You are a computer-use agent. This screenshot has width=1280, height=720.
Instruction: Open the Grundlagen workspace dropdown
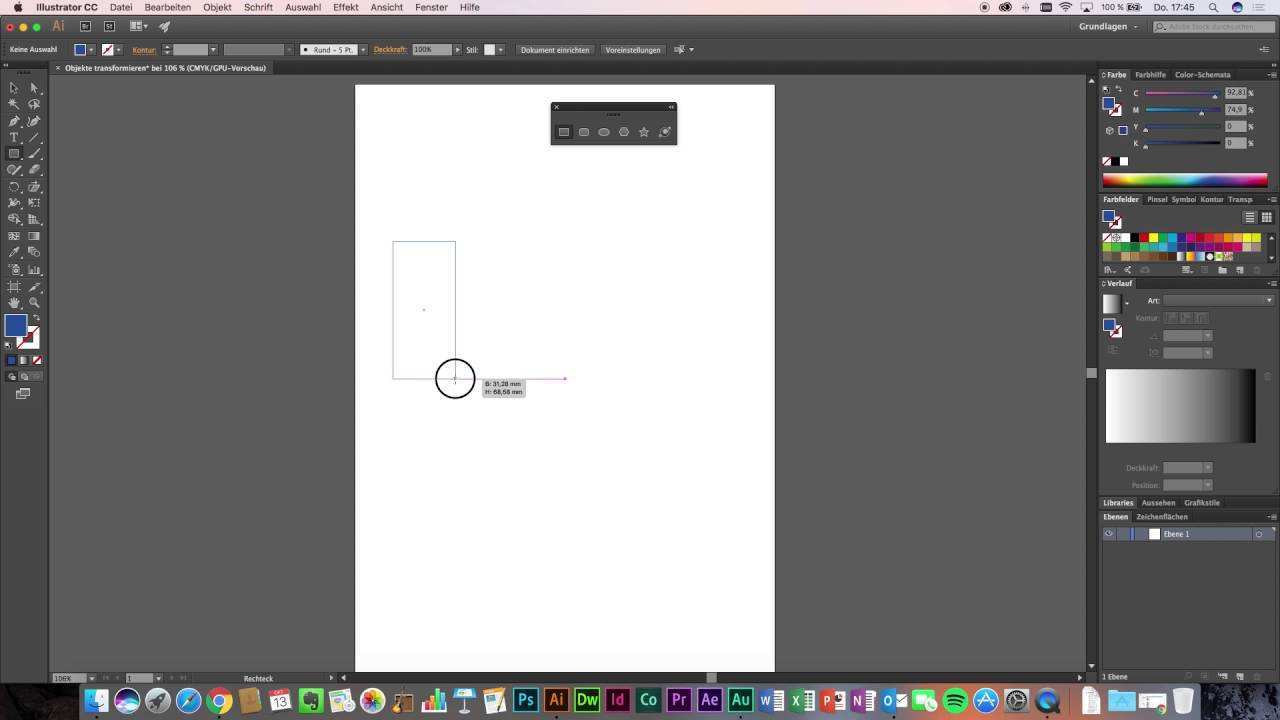point(1108,27)
